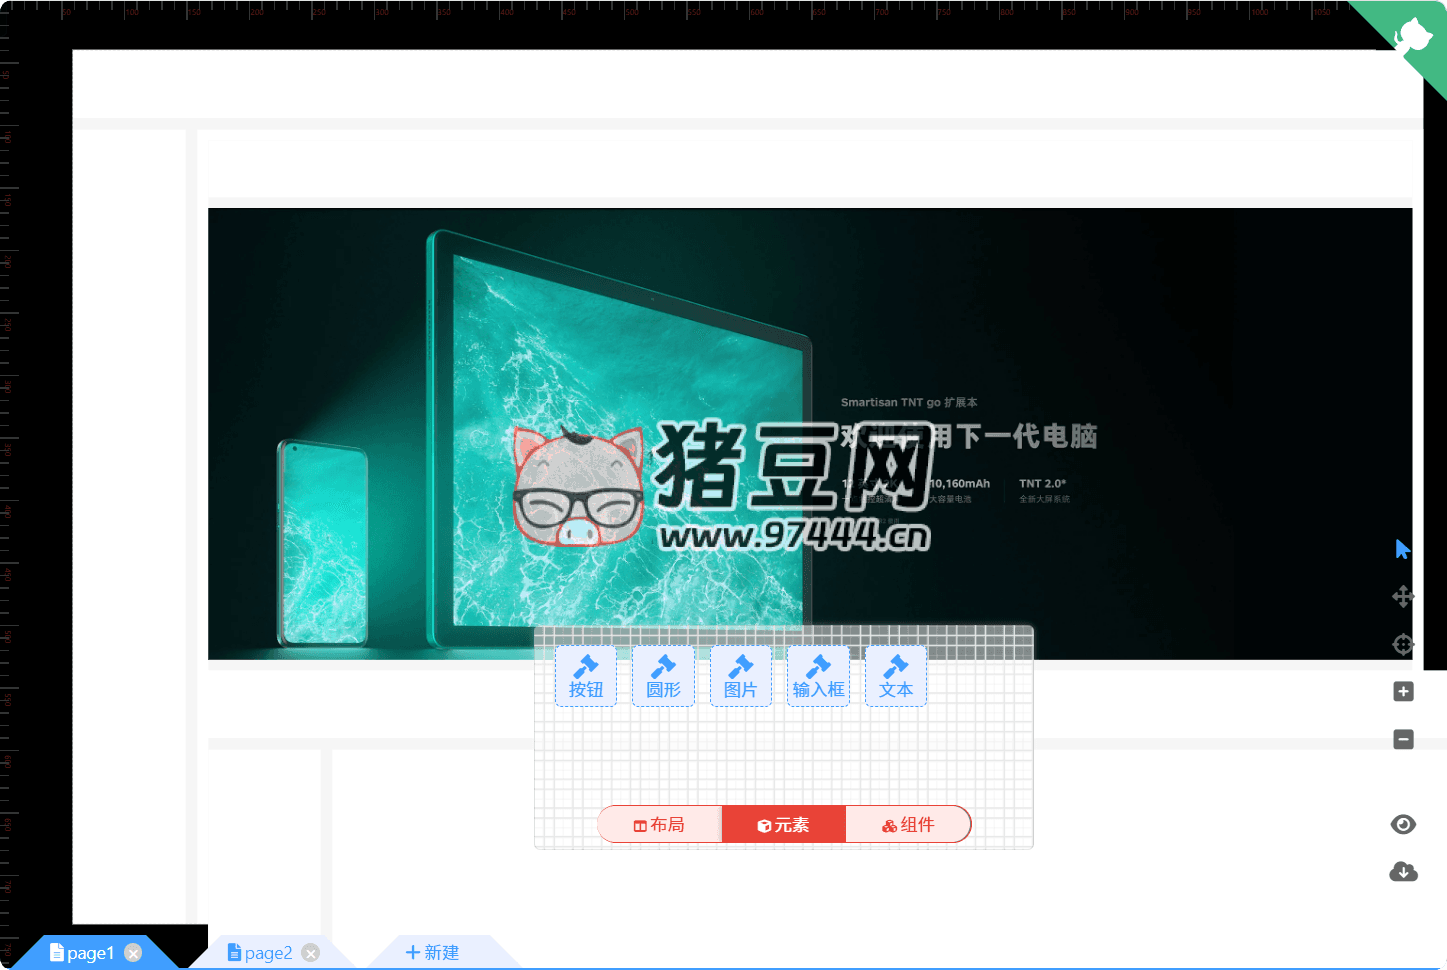Viewport: 1447px width, 970px height.
Task: Select the 圆形 (circle) element tool
Action: point(663,676)
